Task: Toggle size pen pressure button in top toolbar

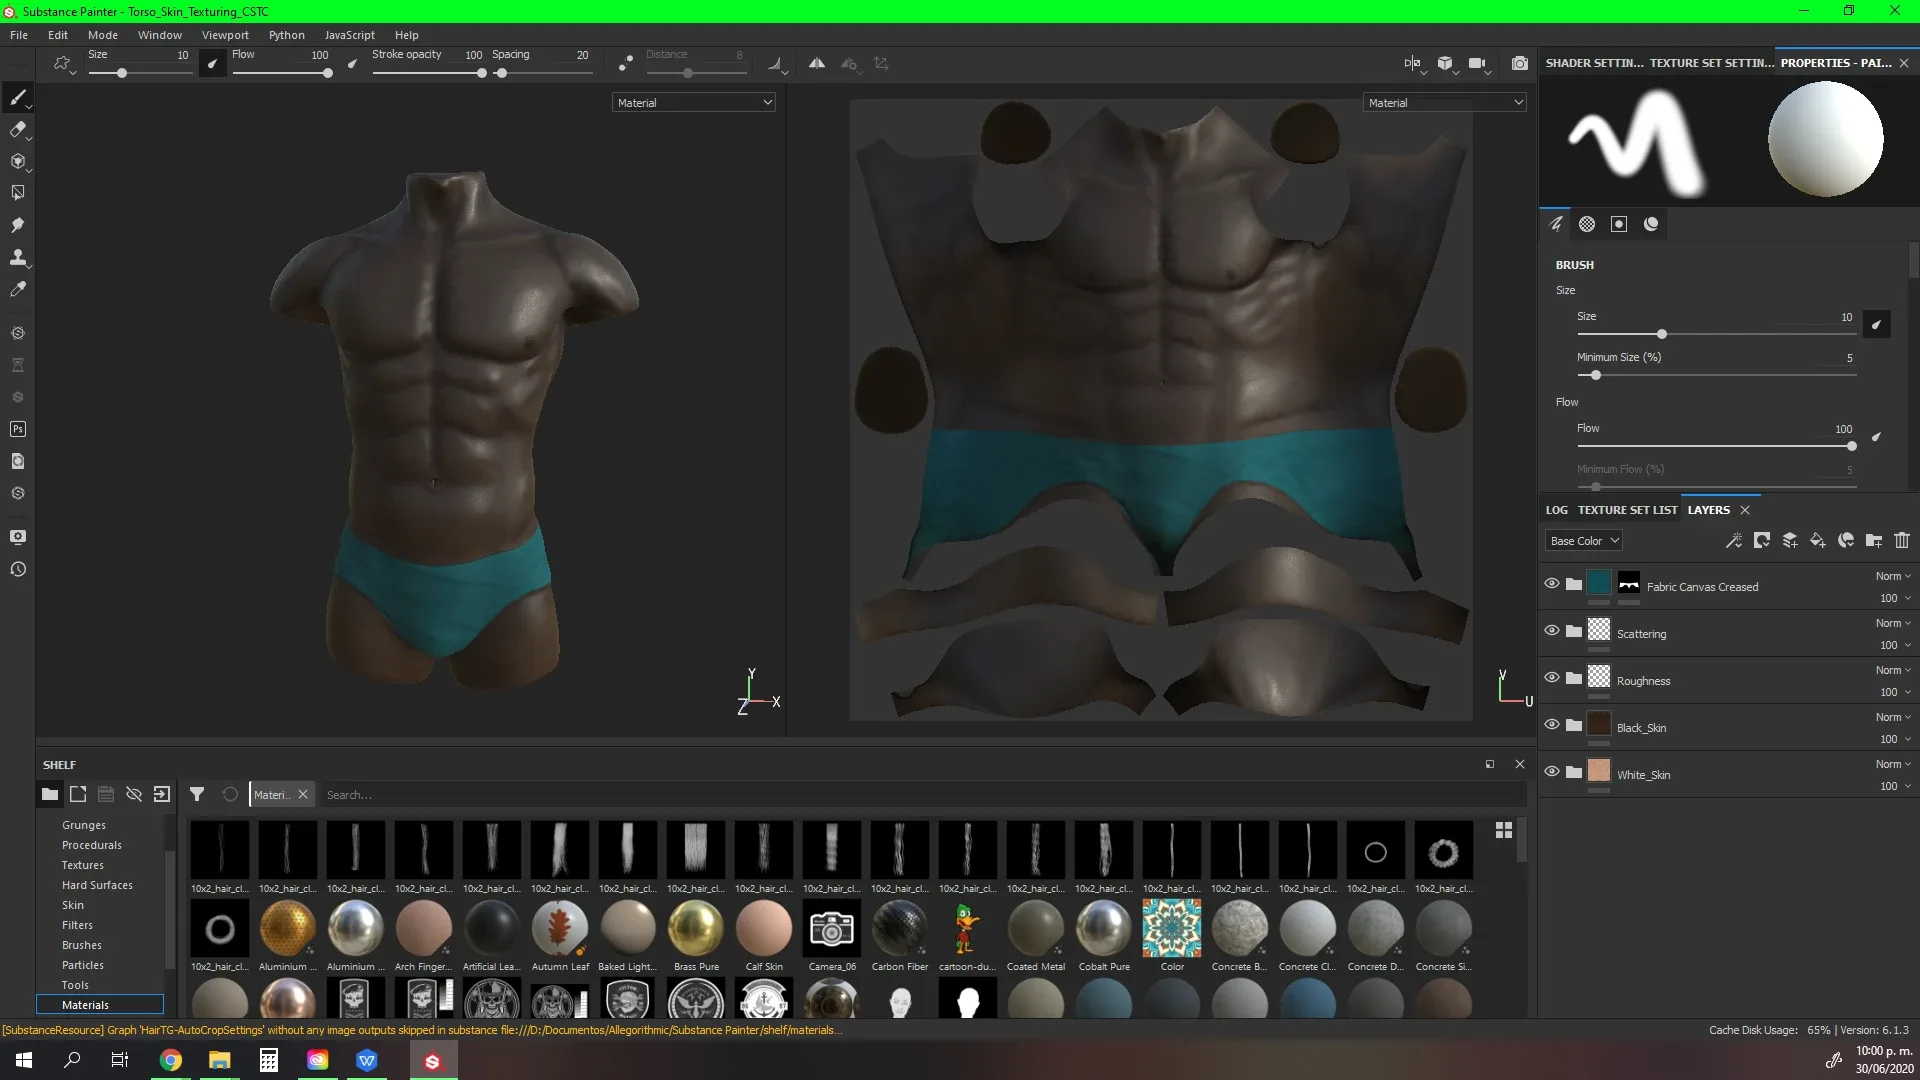Action: [212, 63]
